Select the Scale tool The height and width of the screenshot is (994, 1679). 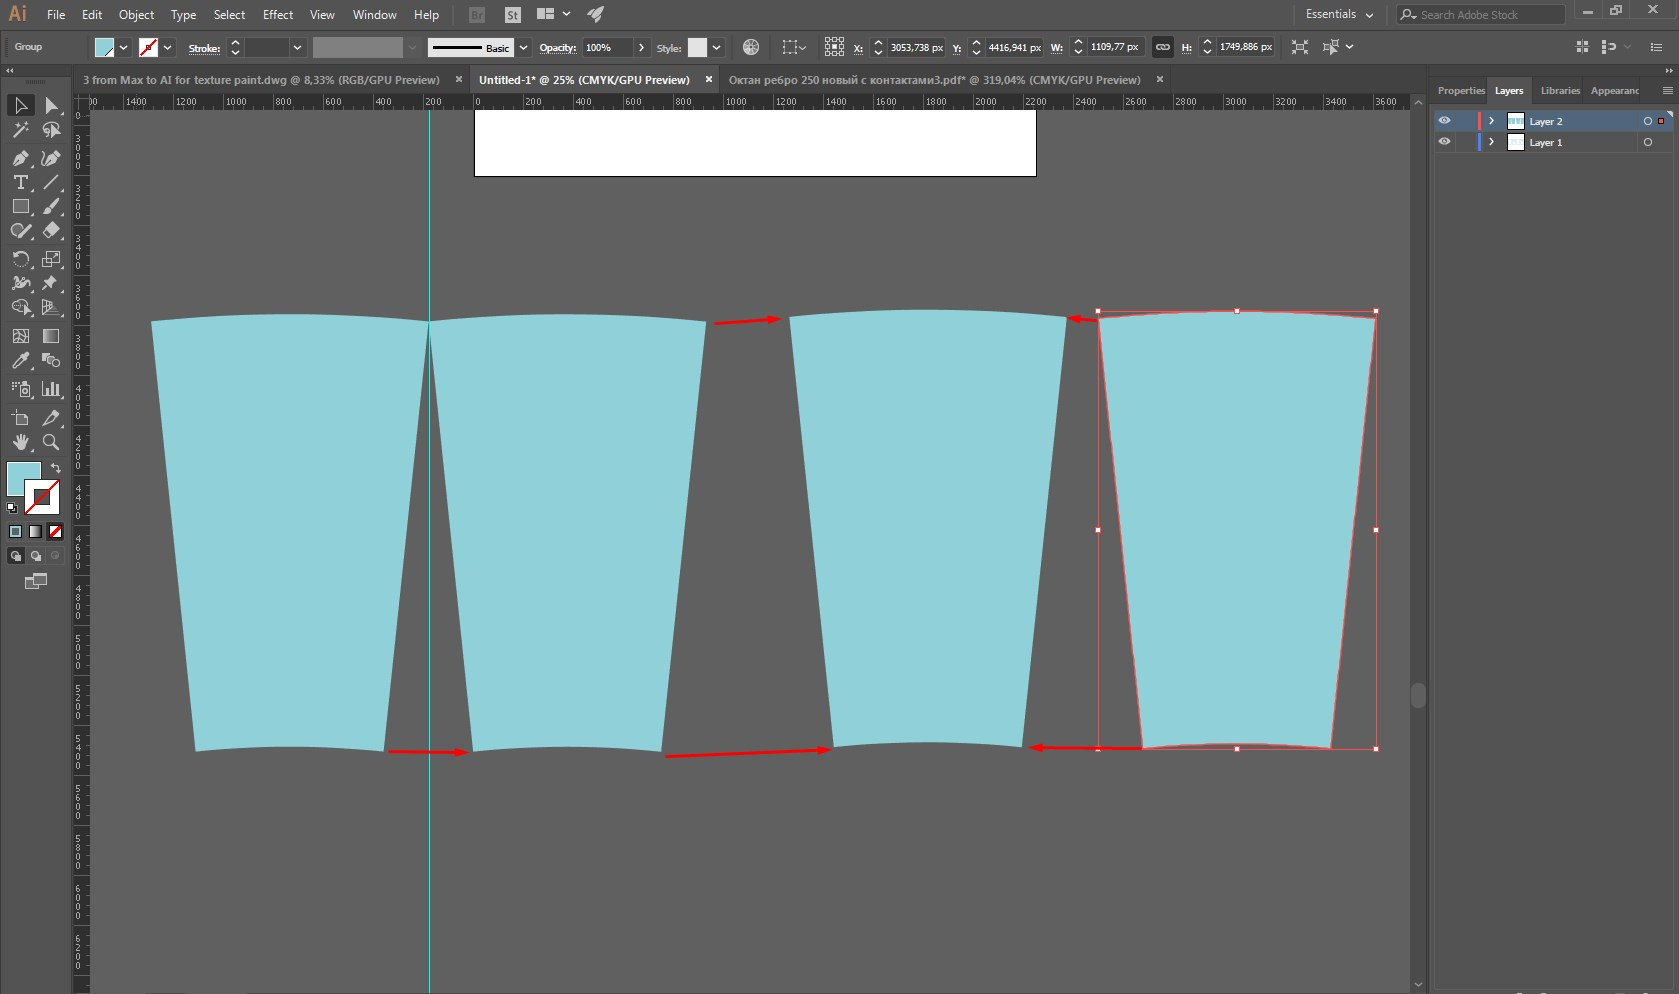(51, 259)
